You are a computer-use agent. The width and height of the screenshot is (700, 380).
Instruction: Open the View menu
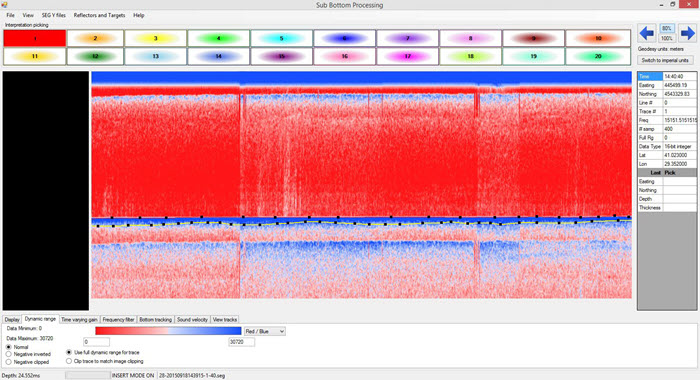tap(28, 15)
